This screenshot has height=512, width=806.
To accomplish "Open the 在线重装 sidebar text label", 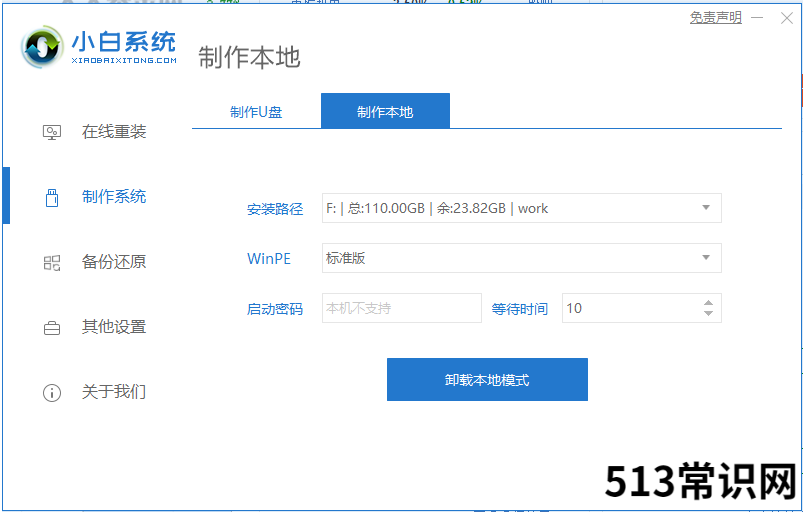I will (114, 132).
